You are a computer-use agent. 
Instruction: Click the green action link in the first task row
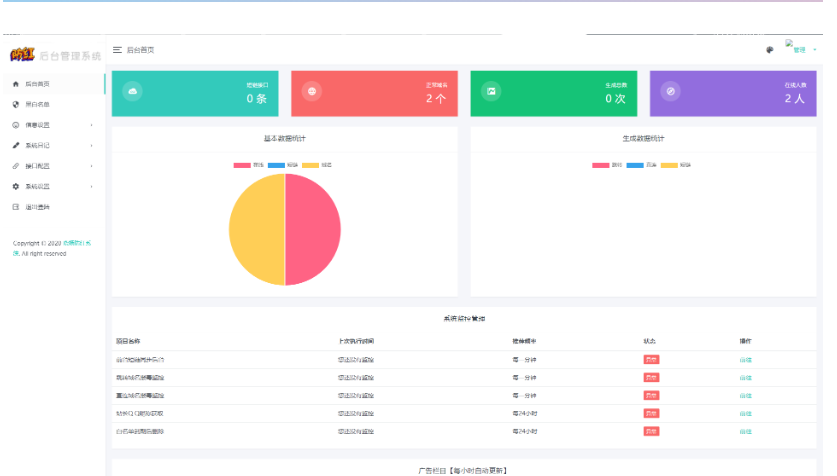coord(745,360)
